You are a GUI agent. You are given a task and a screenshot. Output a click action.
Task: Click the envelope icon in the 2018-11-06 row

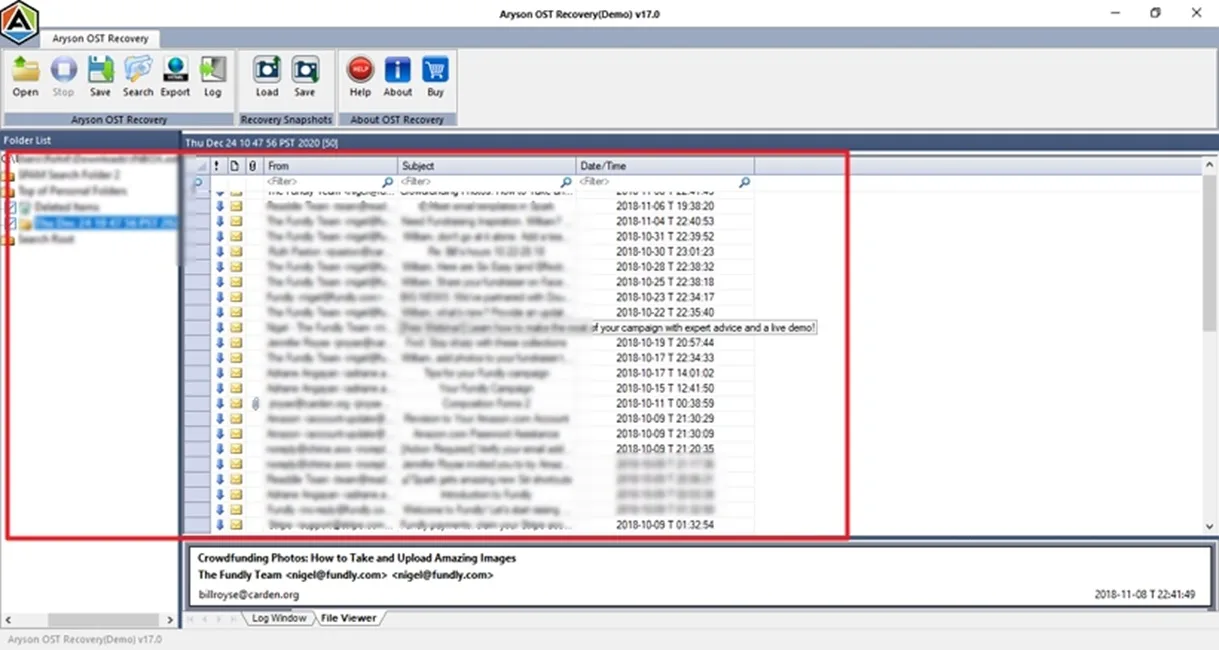point(236,205)
